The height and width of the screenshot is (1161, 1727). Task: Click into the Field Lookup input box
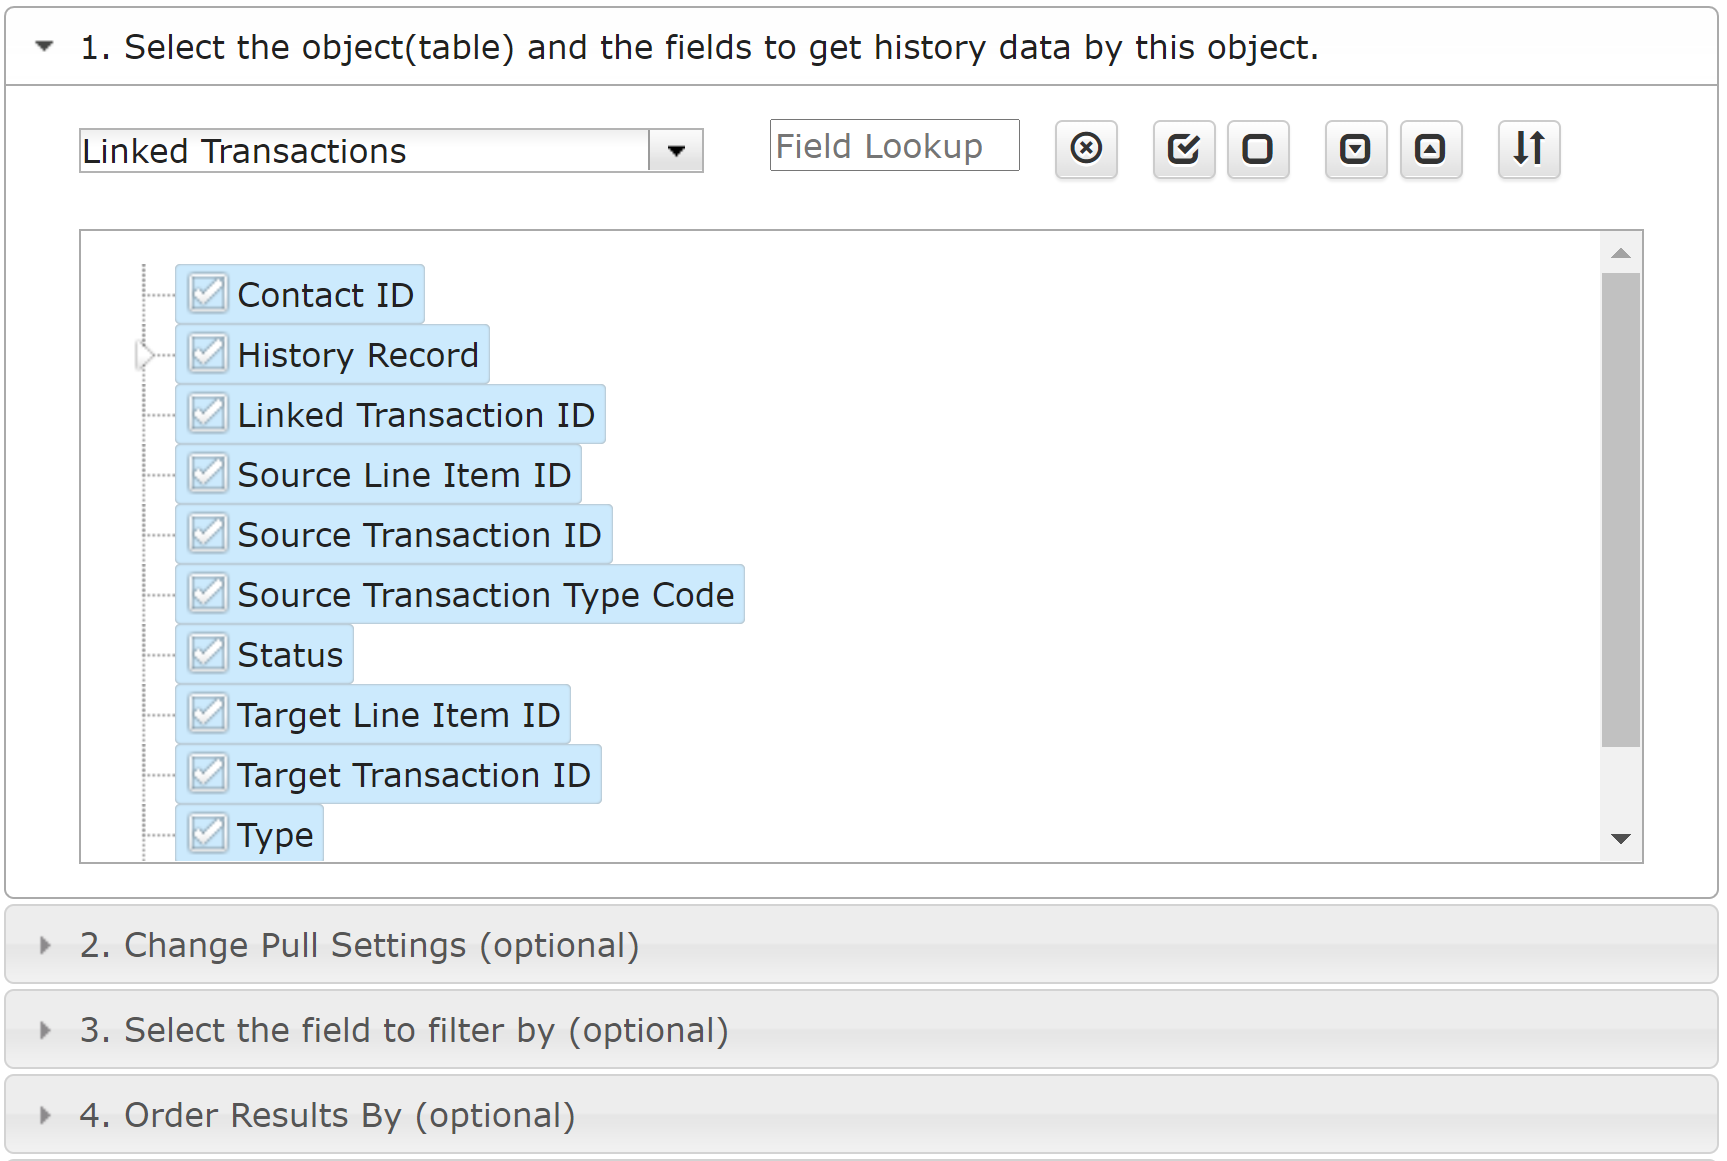pyautogui.click(x=893, y=146)
